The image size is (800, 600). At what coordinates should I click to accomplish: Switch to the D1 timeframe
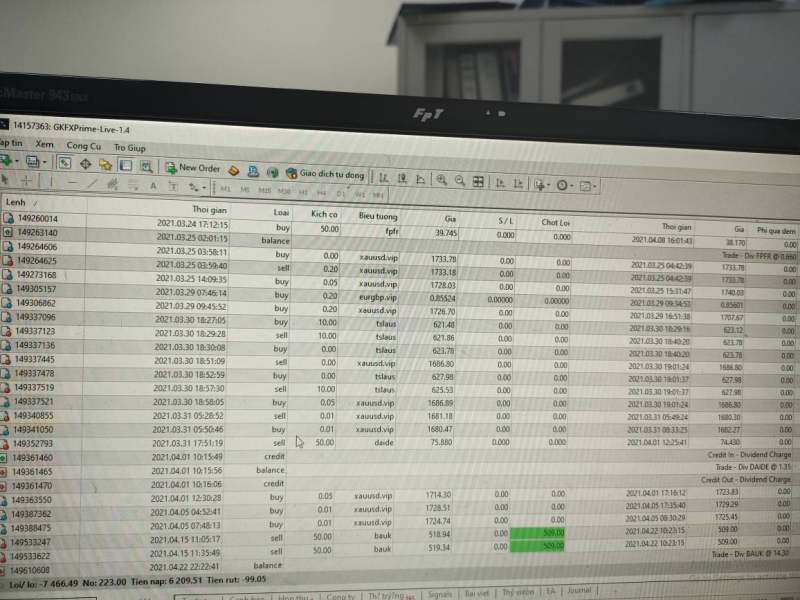click(340, 193)
